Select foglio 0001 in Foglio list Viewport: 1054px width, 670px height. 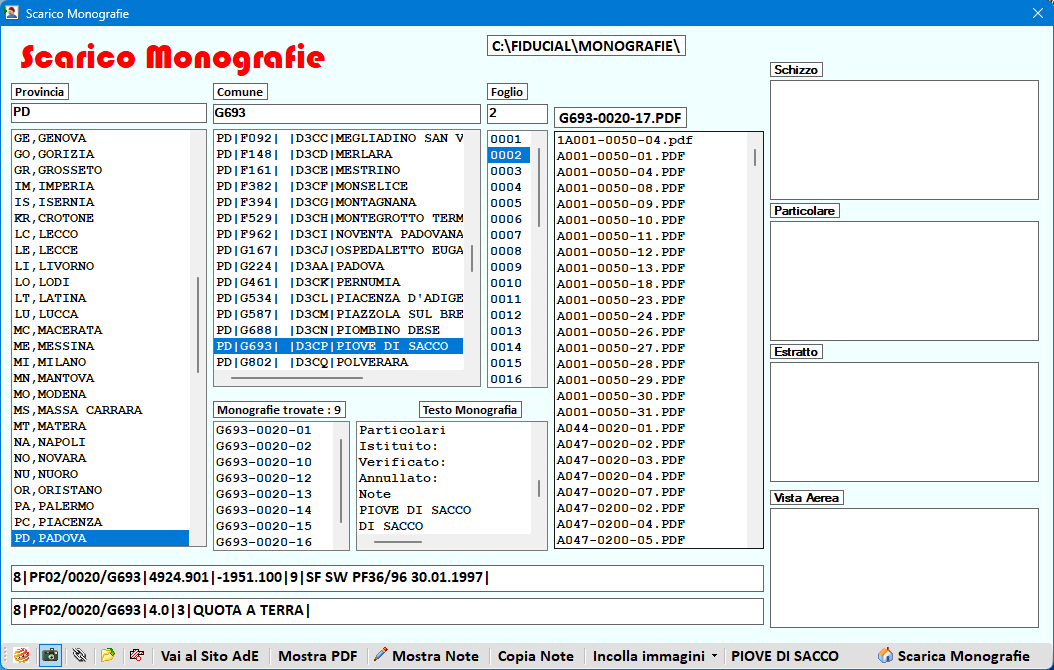pyautogui.click(x=509, y=139)
